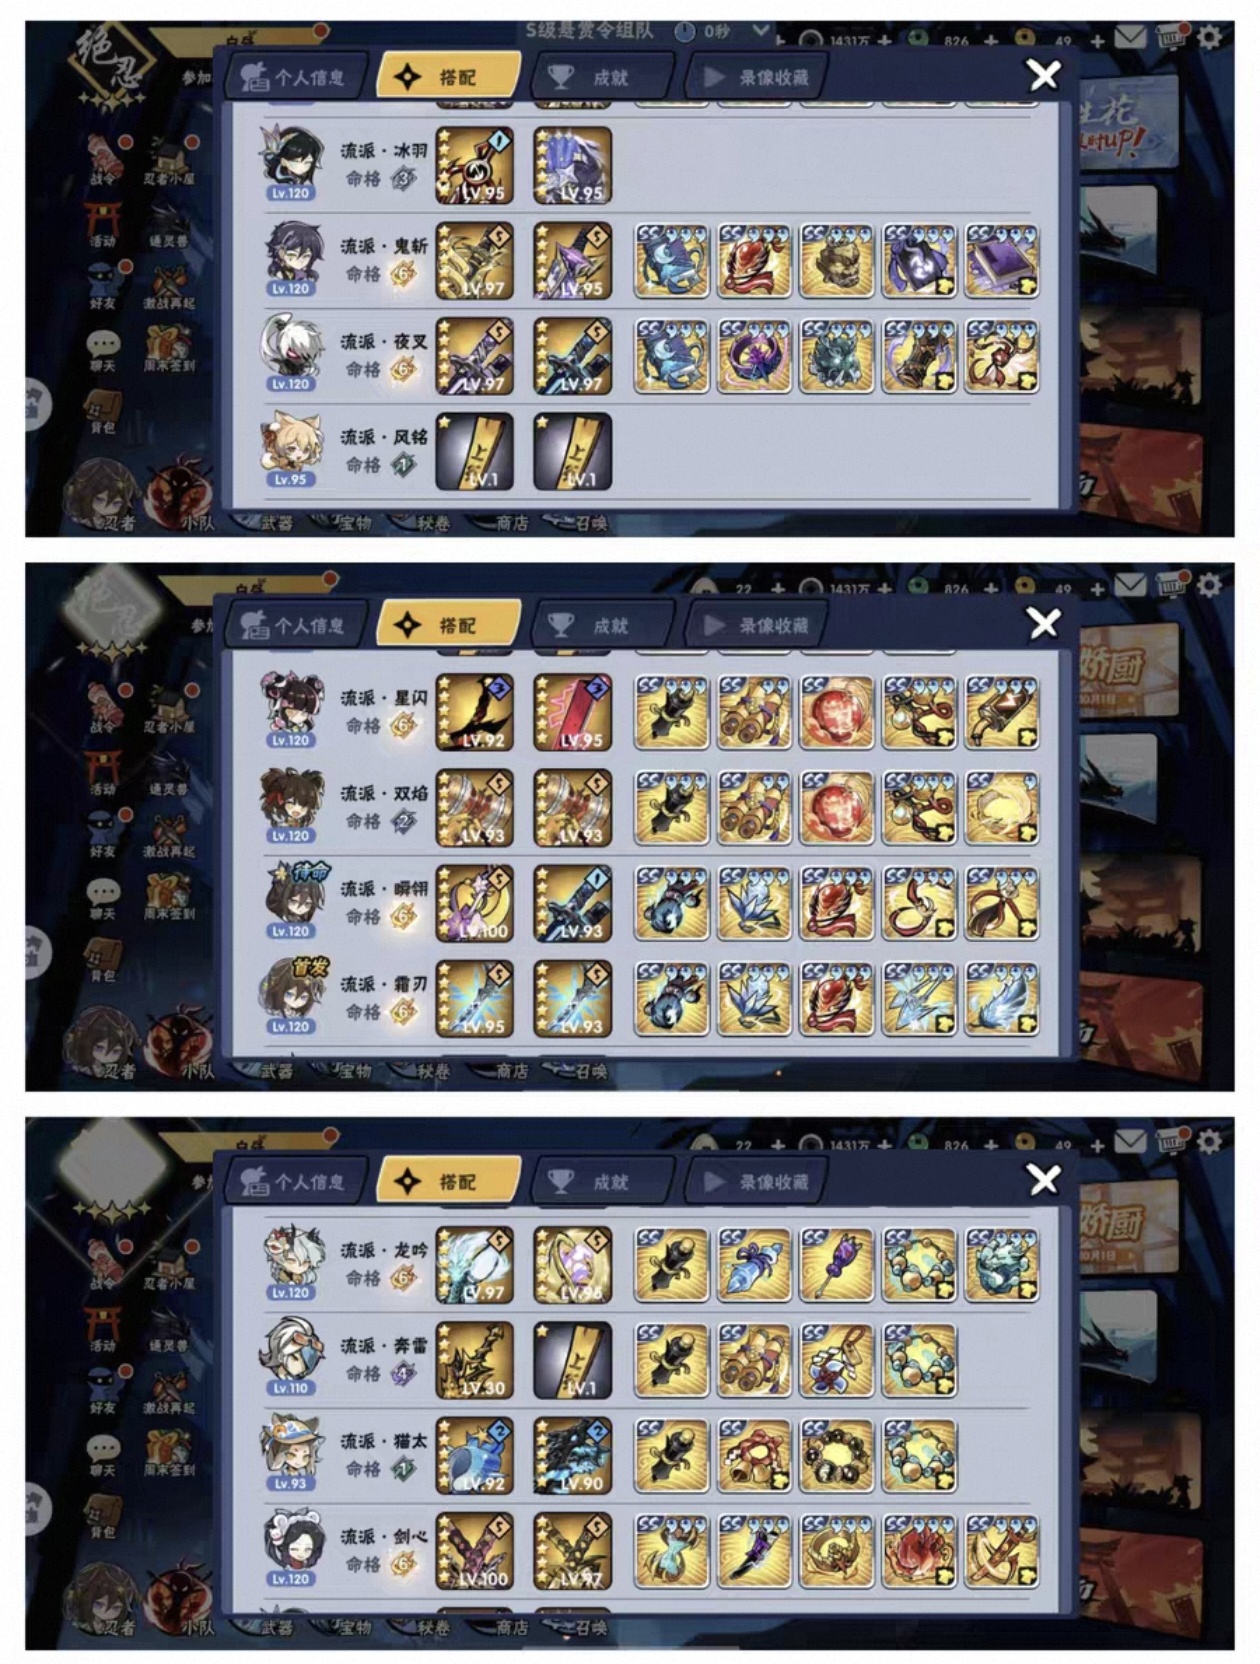Select the 鬼斩 first weapon icon LV.97

pos(475,261)
